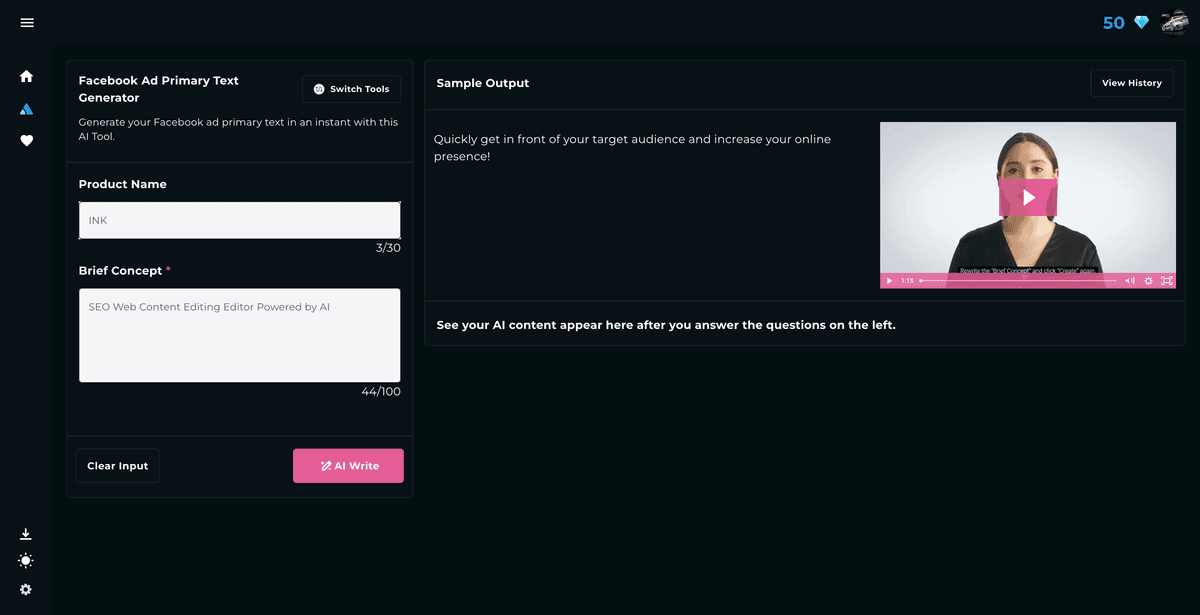Click the Clear Input button
The width and height of the screenshot is (1200, 615).
click(x=117, y=465)
